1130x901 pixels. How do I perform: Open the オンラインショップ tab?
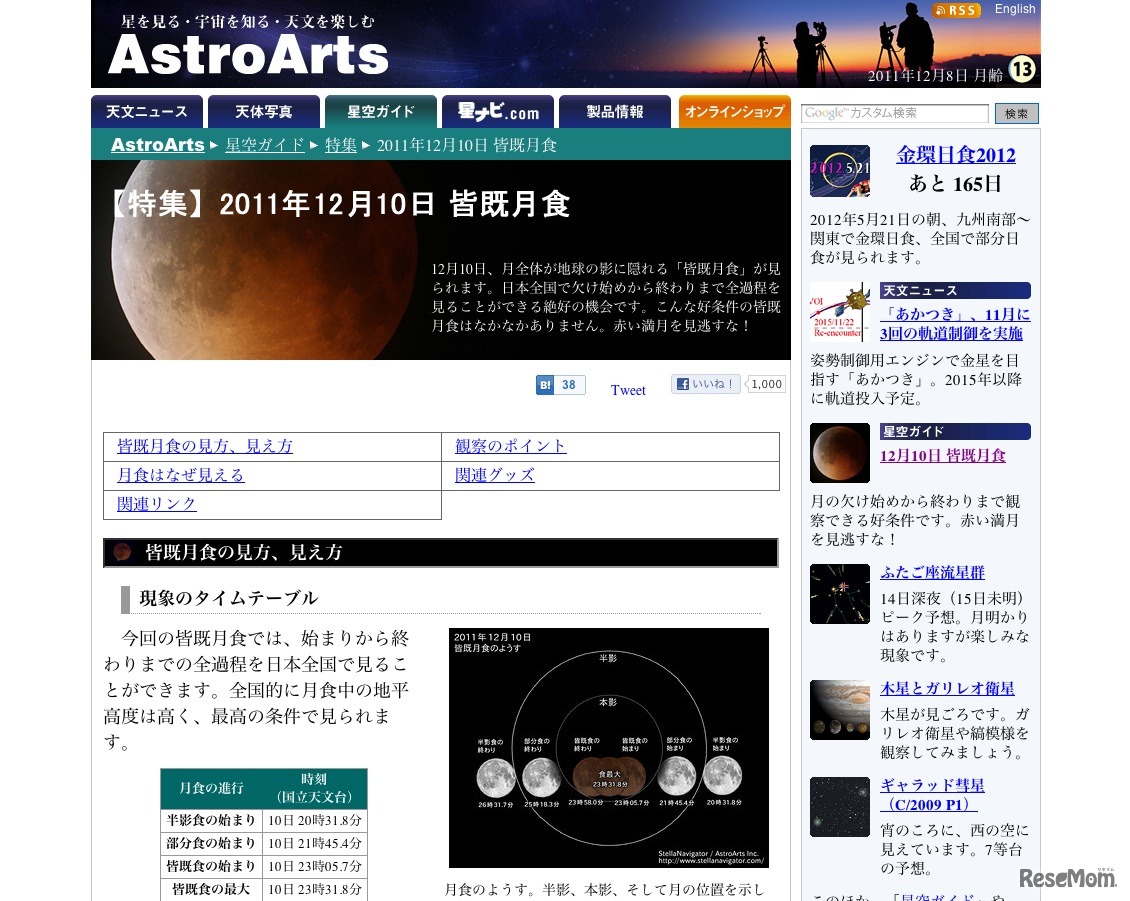point(734,112)
